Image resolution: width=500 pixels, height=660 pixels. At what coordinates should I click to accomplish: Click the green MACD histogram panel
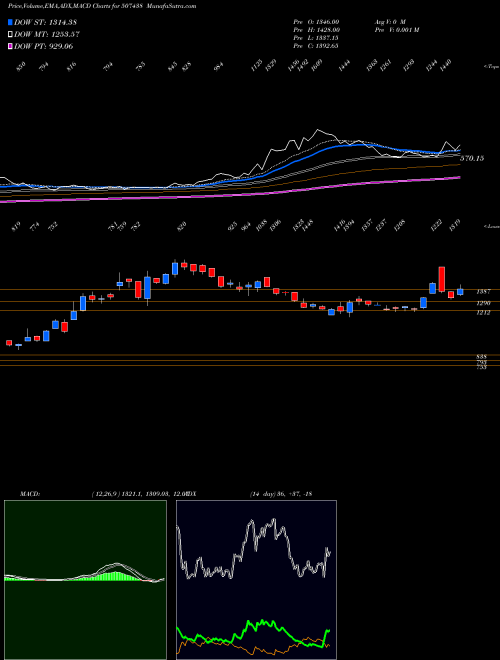[85, 580]
